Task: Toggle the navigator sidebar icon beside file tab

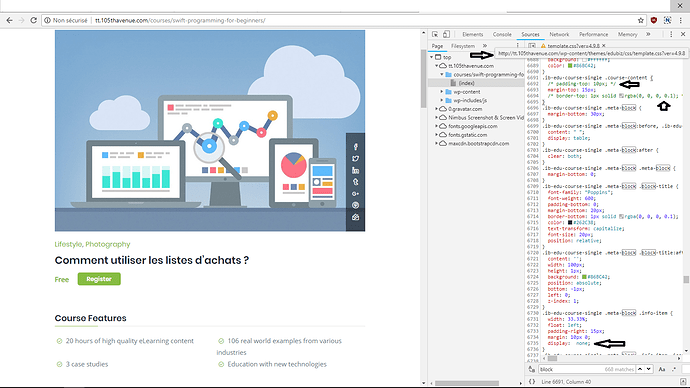Action: point(532,46)
